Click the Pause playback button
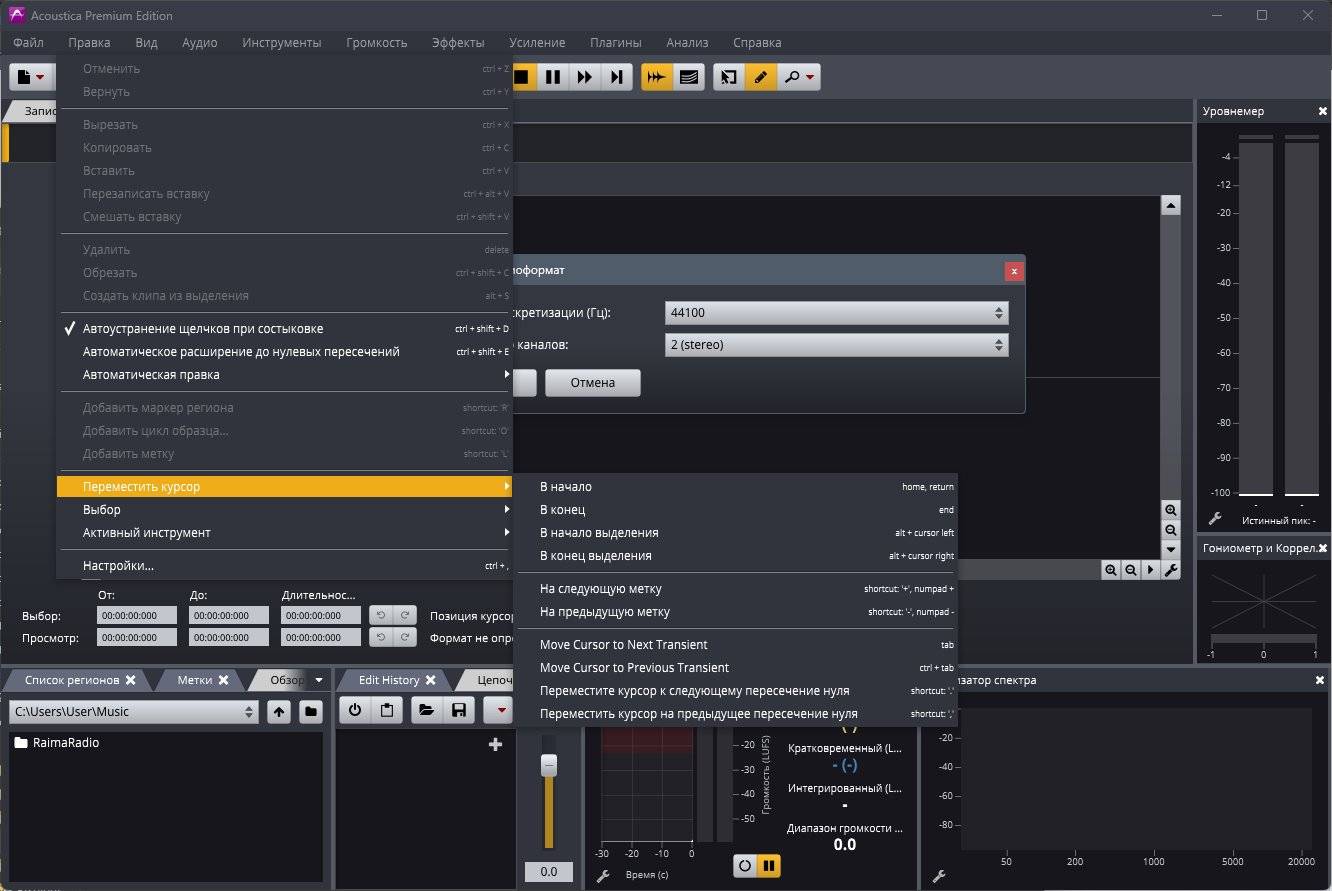Image resolution: width=1332 pixels, height=891 pixels. click(x=553, y=77)
